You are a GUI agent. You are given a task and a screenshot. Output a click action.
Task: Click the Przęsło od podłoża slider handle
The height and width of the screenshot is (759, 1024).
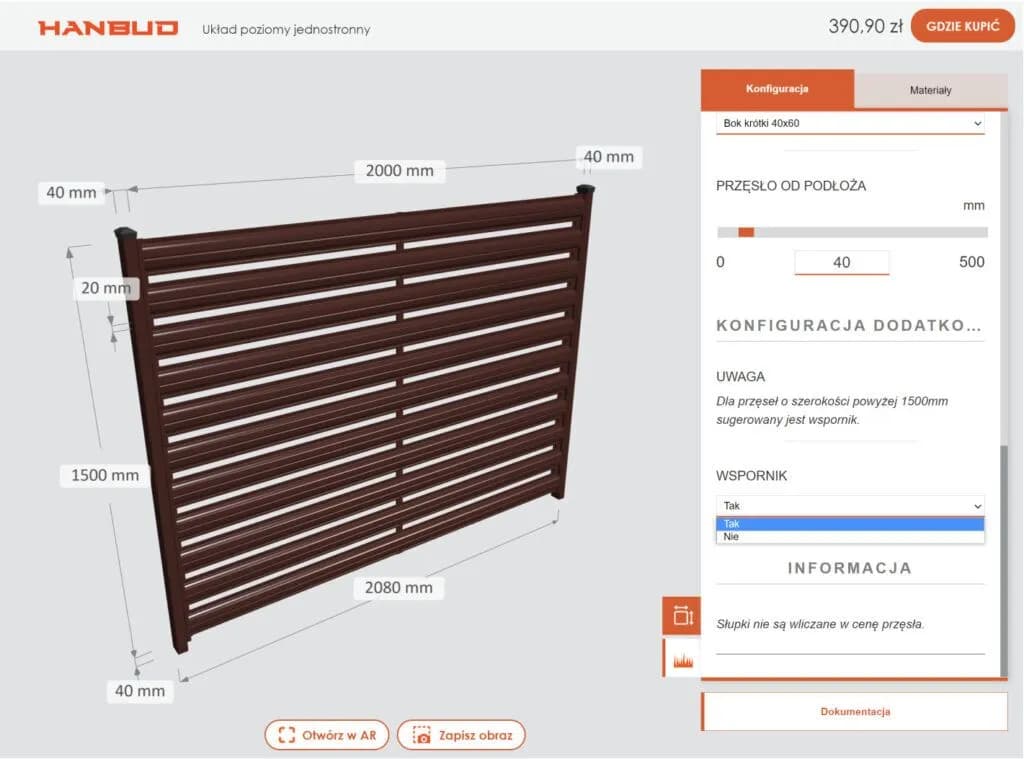(x=746, y=232)
